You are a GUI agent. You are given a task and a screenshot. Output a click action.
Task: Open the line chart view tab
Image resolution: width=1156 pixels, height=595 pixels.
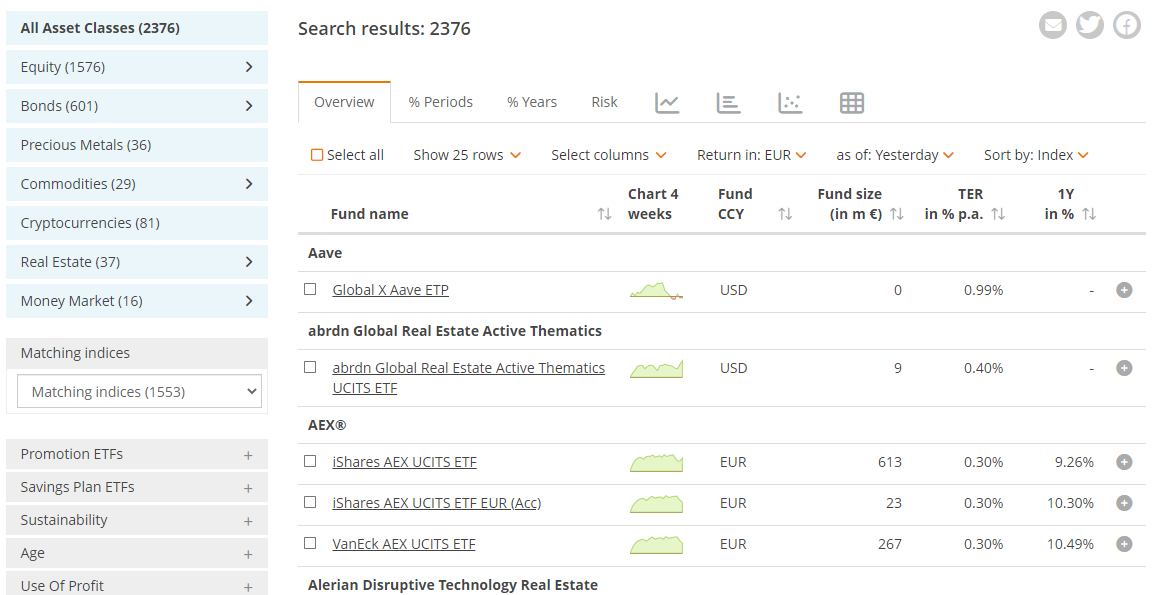tap(667, 103)
